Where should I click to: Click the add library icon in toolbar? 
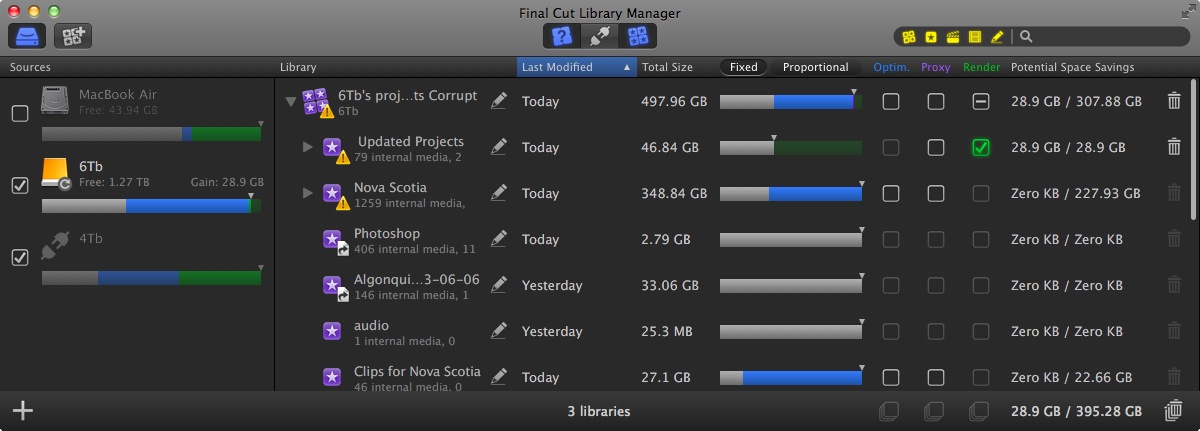74,36
